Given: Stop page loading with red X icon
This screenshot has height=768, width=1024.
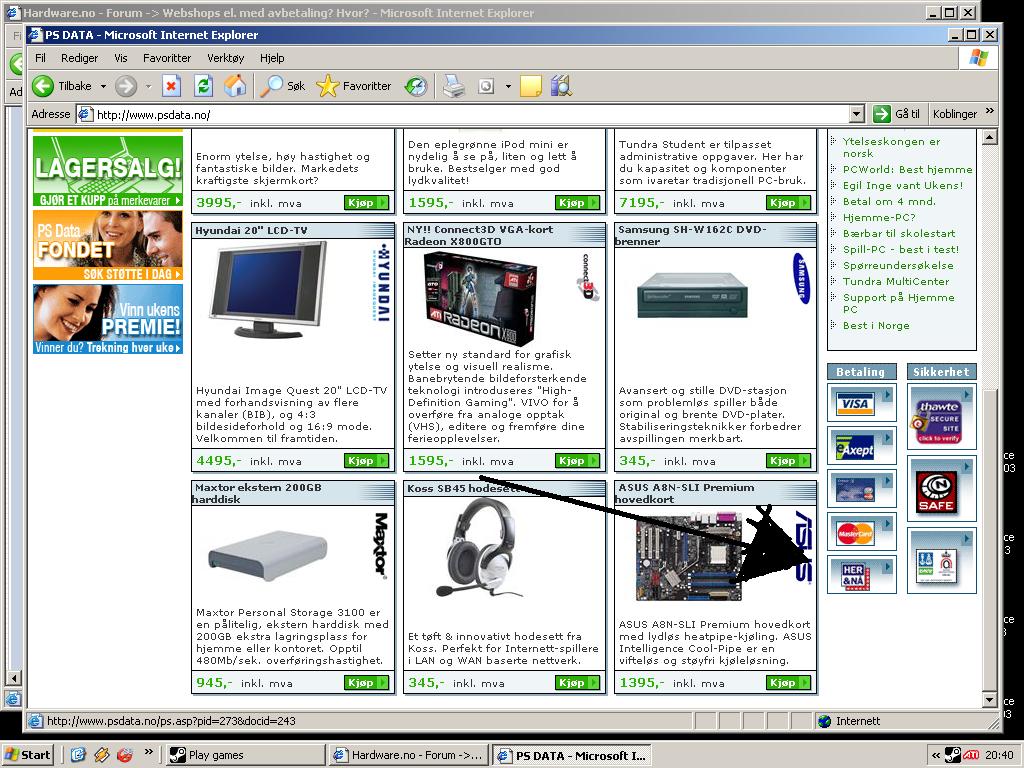Looking at the screenshot, I should click(x=171, y=86).
